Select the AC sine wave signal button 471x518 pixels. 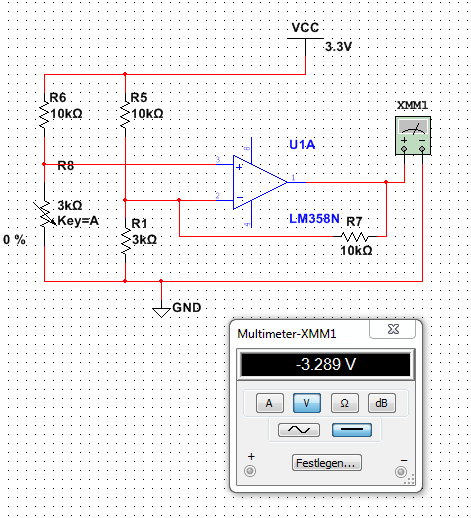[299, 430]
